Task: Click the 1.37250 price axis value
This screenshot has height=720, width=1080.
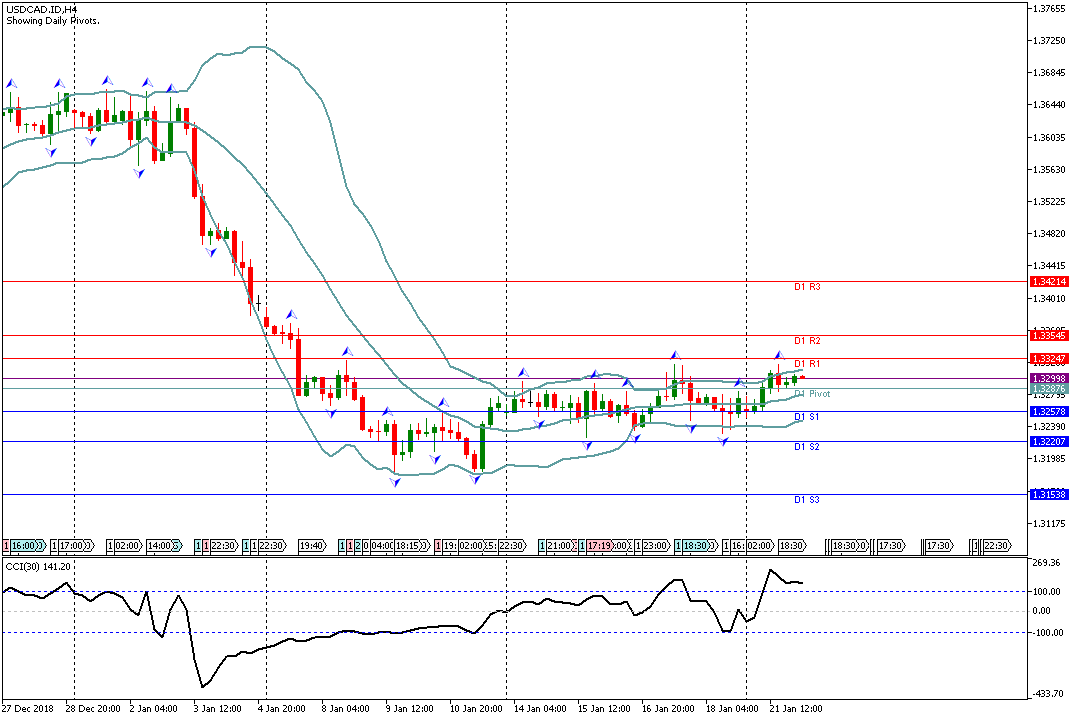Action: pos(1049,41)
